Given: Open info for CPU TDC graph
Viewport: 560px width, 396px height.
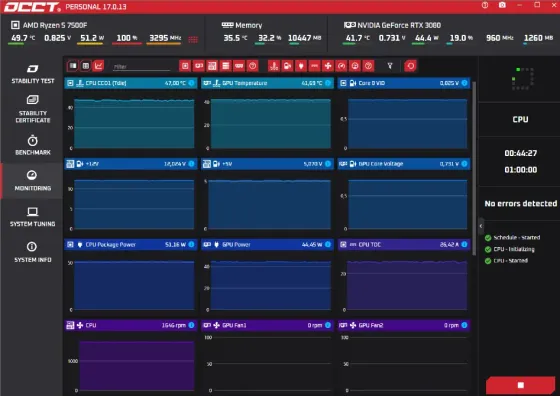Looking at the screenshot, I should pos(464,245).
